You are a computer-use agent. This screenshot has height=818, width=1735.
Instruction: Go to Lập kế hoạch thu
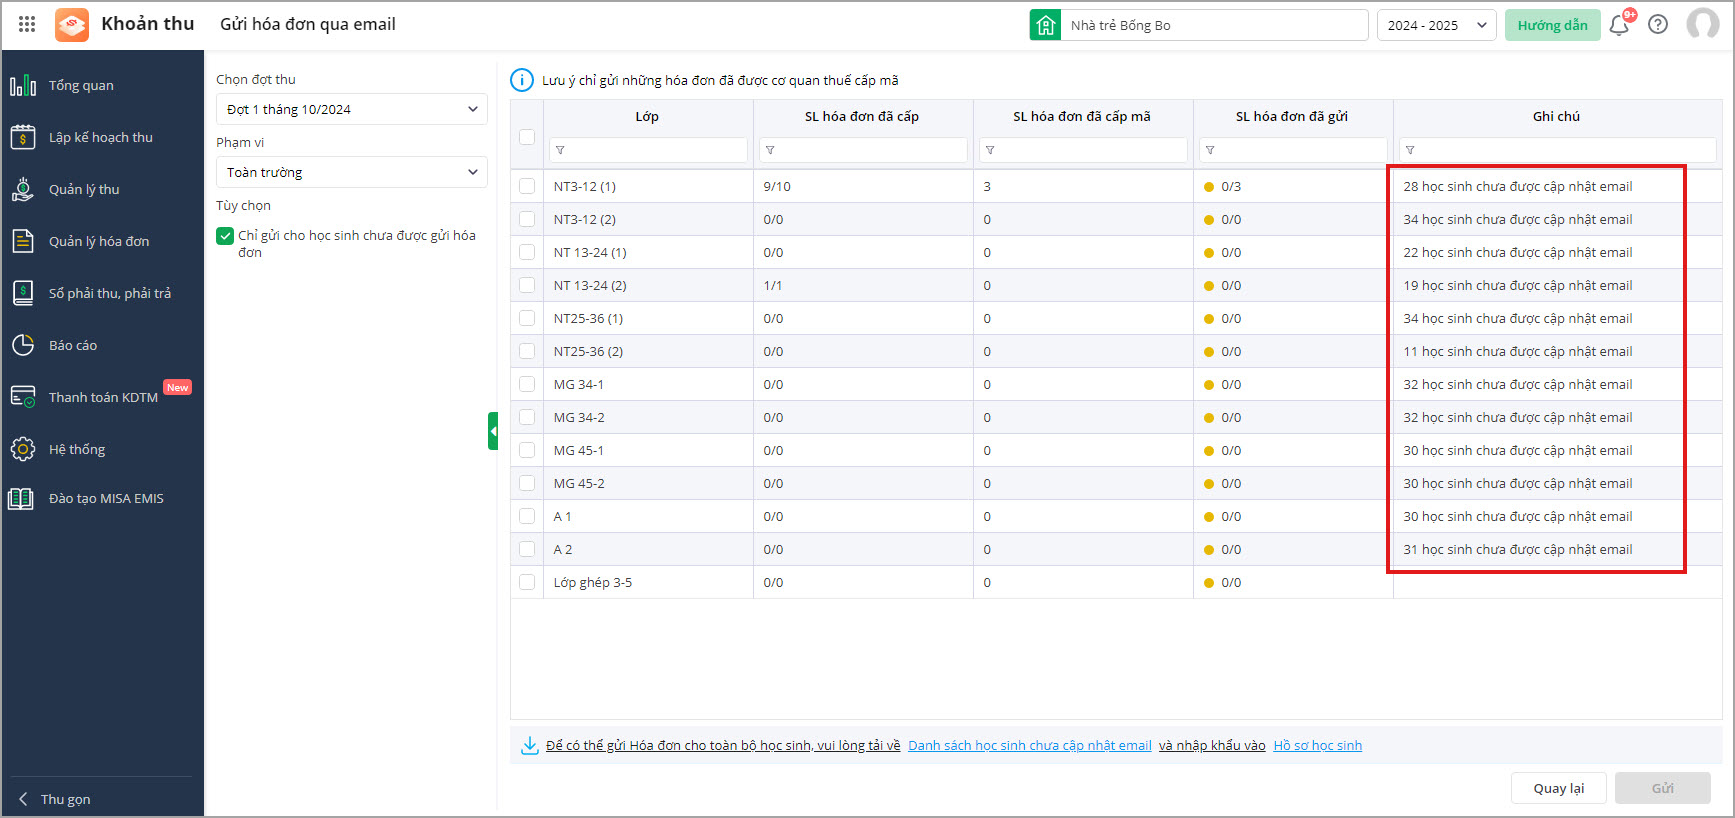(101, 137)
